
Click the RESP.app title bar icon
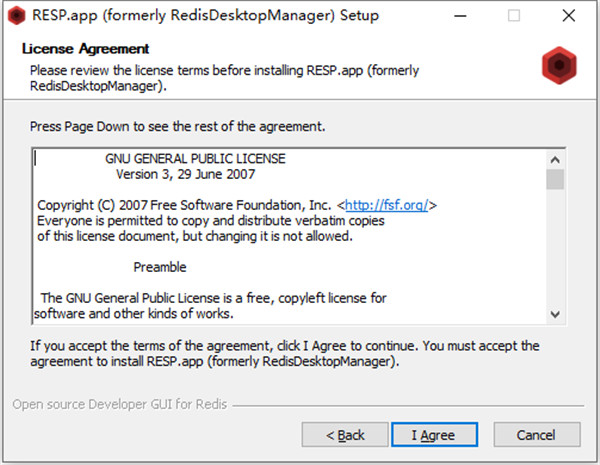16,16
